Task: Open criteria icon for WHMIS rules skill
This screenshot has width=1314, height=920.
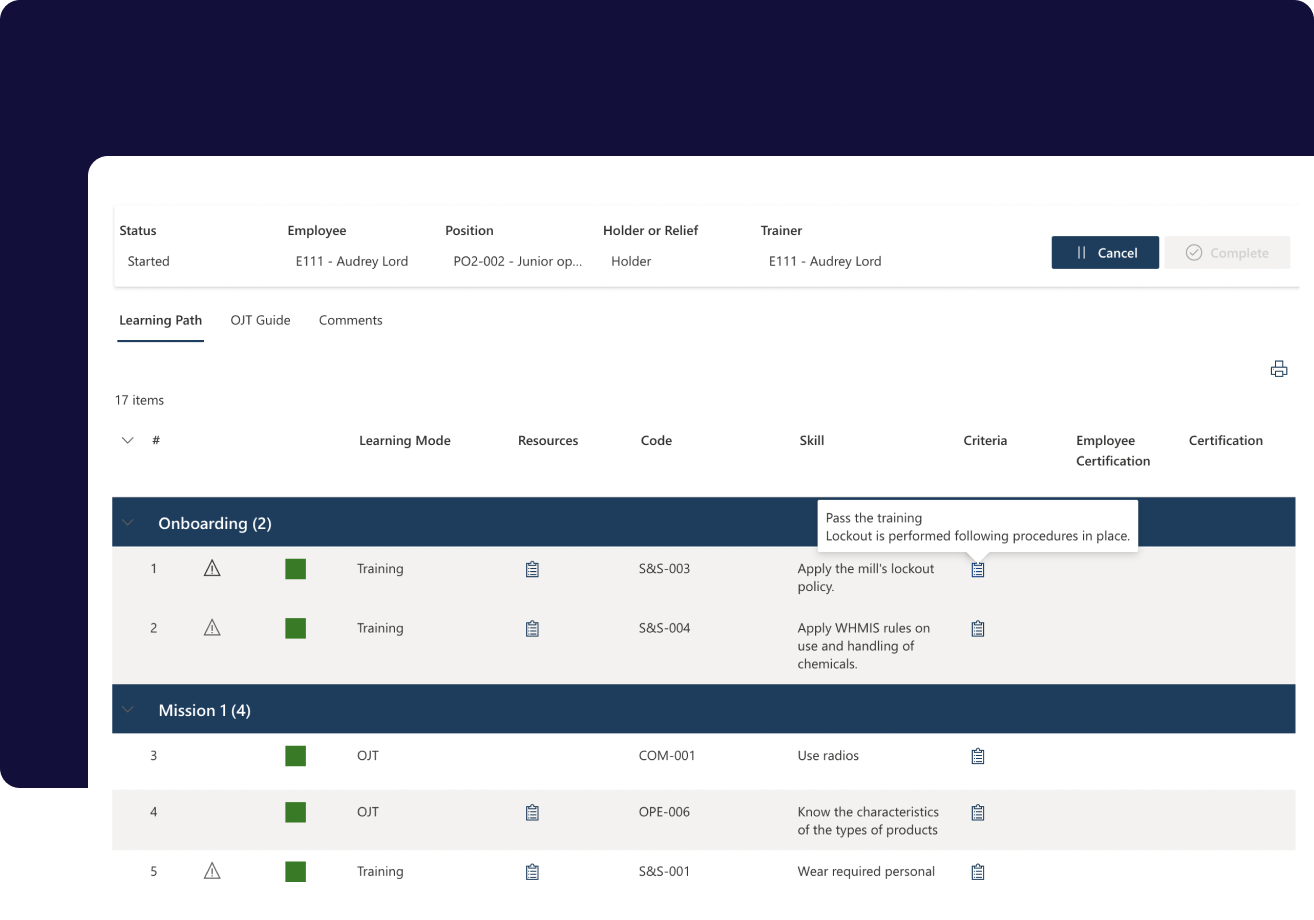Action: coord(978,629)
